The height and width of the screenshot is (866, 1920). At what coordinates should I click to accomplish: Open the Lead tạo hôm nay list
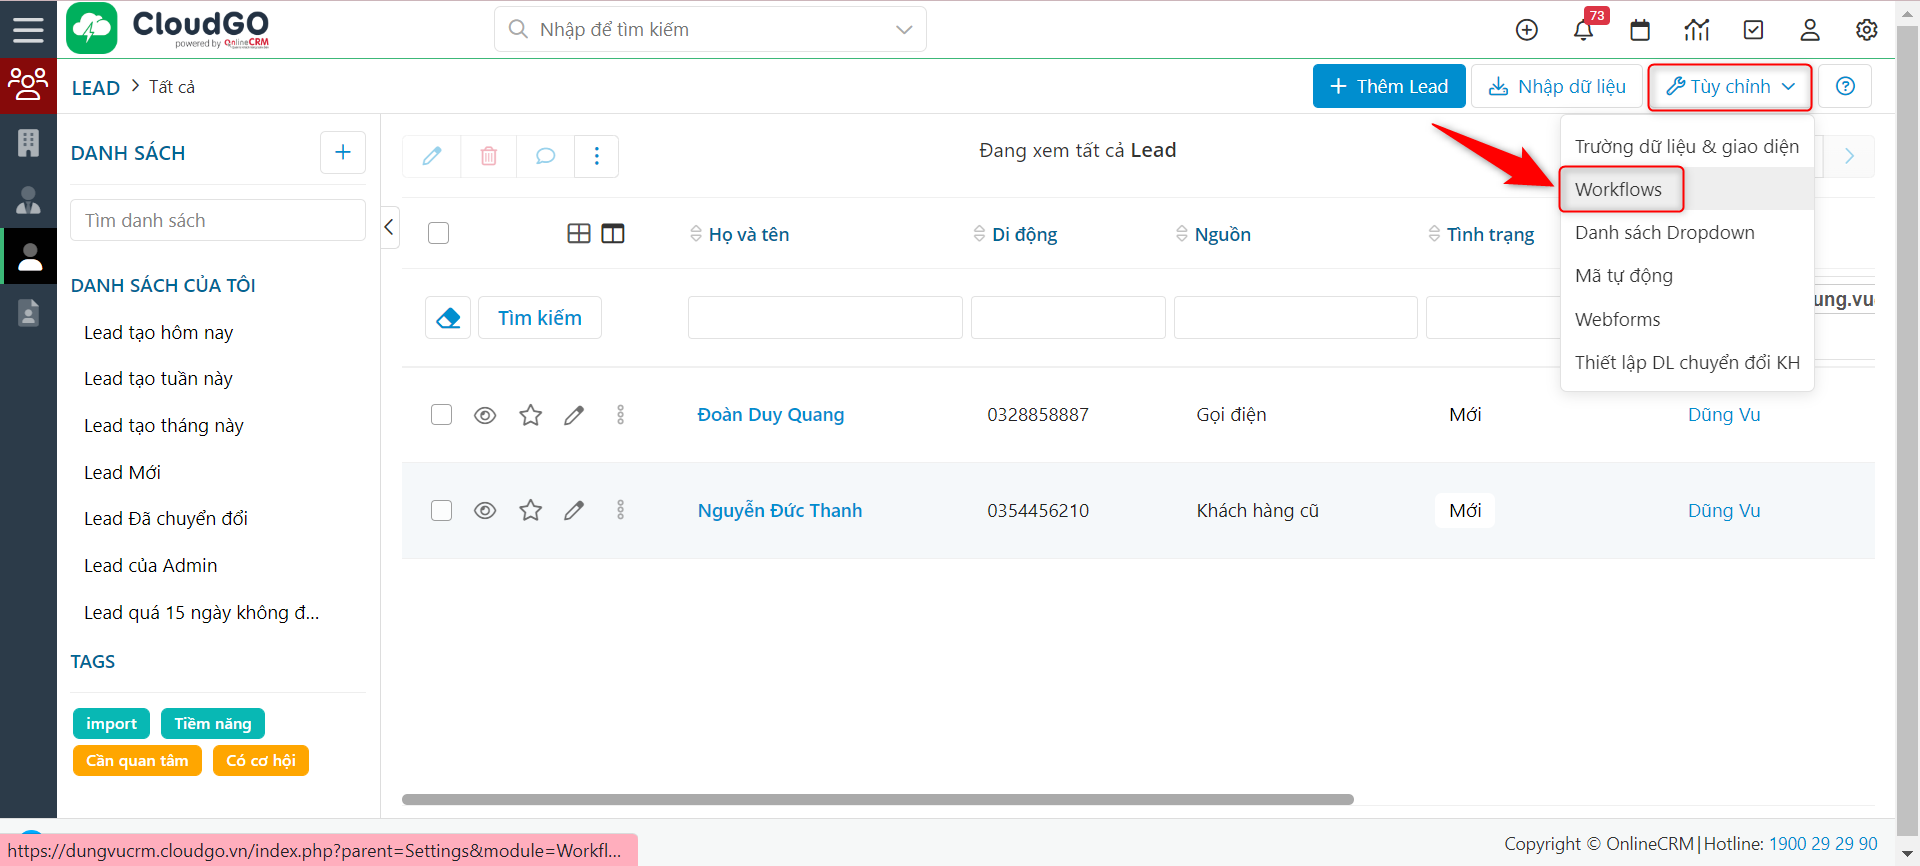tap(158, 333)
